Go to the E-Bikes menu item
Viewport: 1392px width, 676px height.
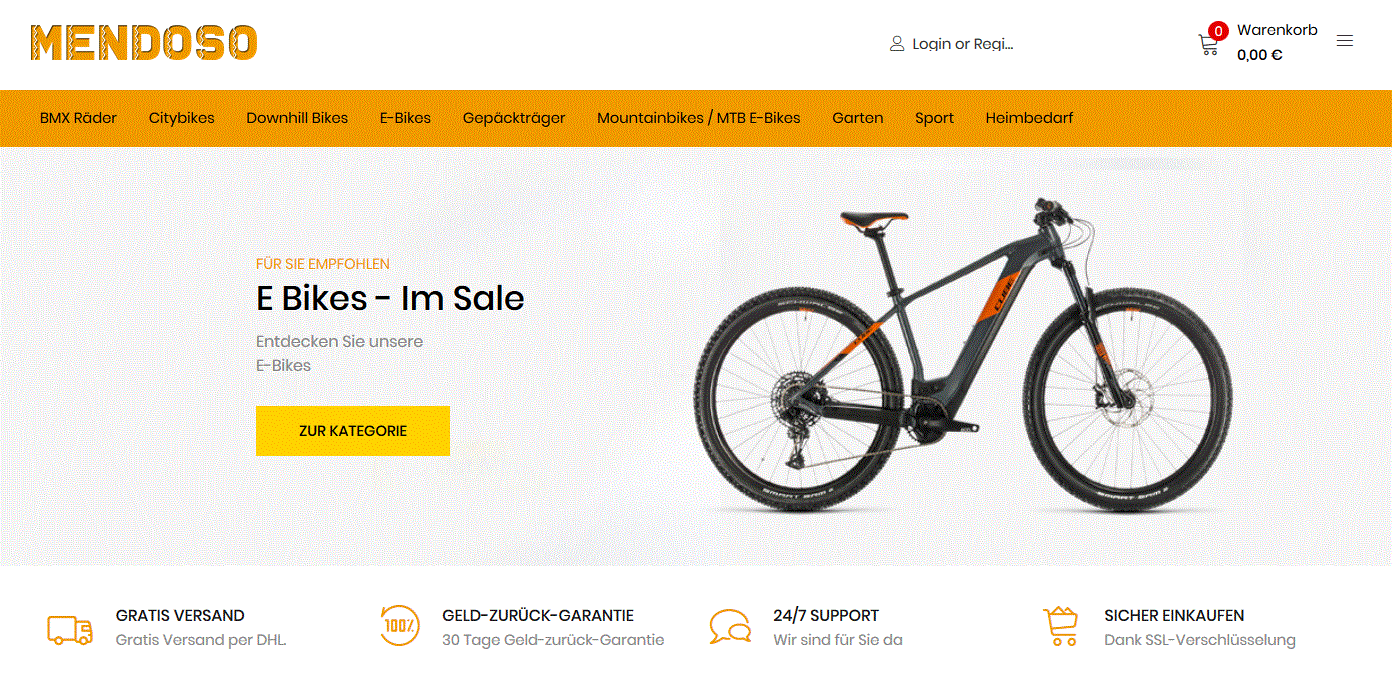point(405,118)
